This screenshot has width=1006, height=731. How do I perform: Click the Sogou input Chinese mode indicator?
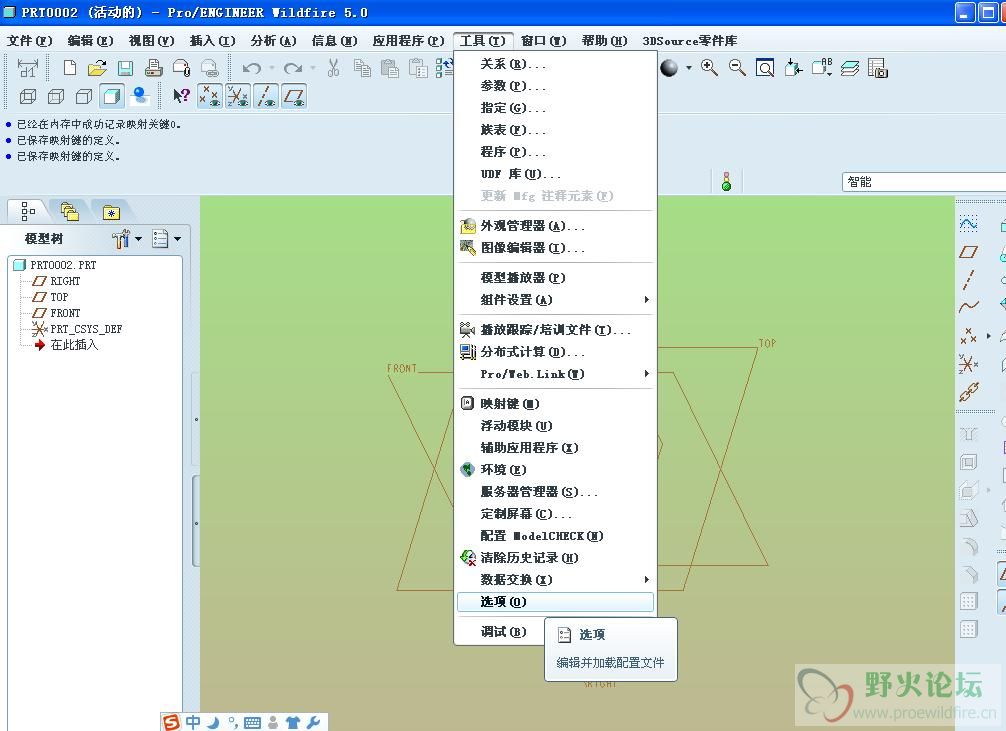(x=193, y=722)
